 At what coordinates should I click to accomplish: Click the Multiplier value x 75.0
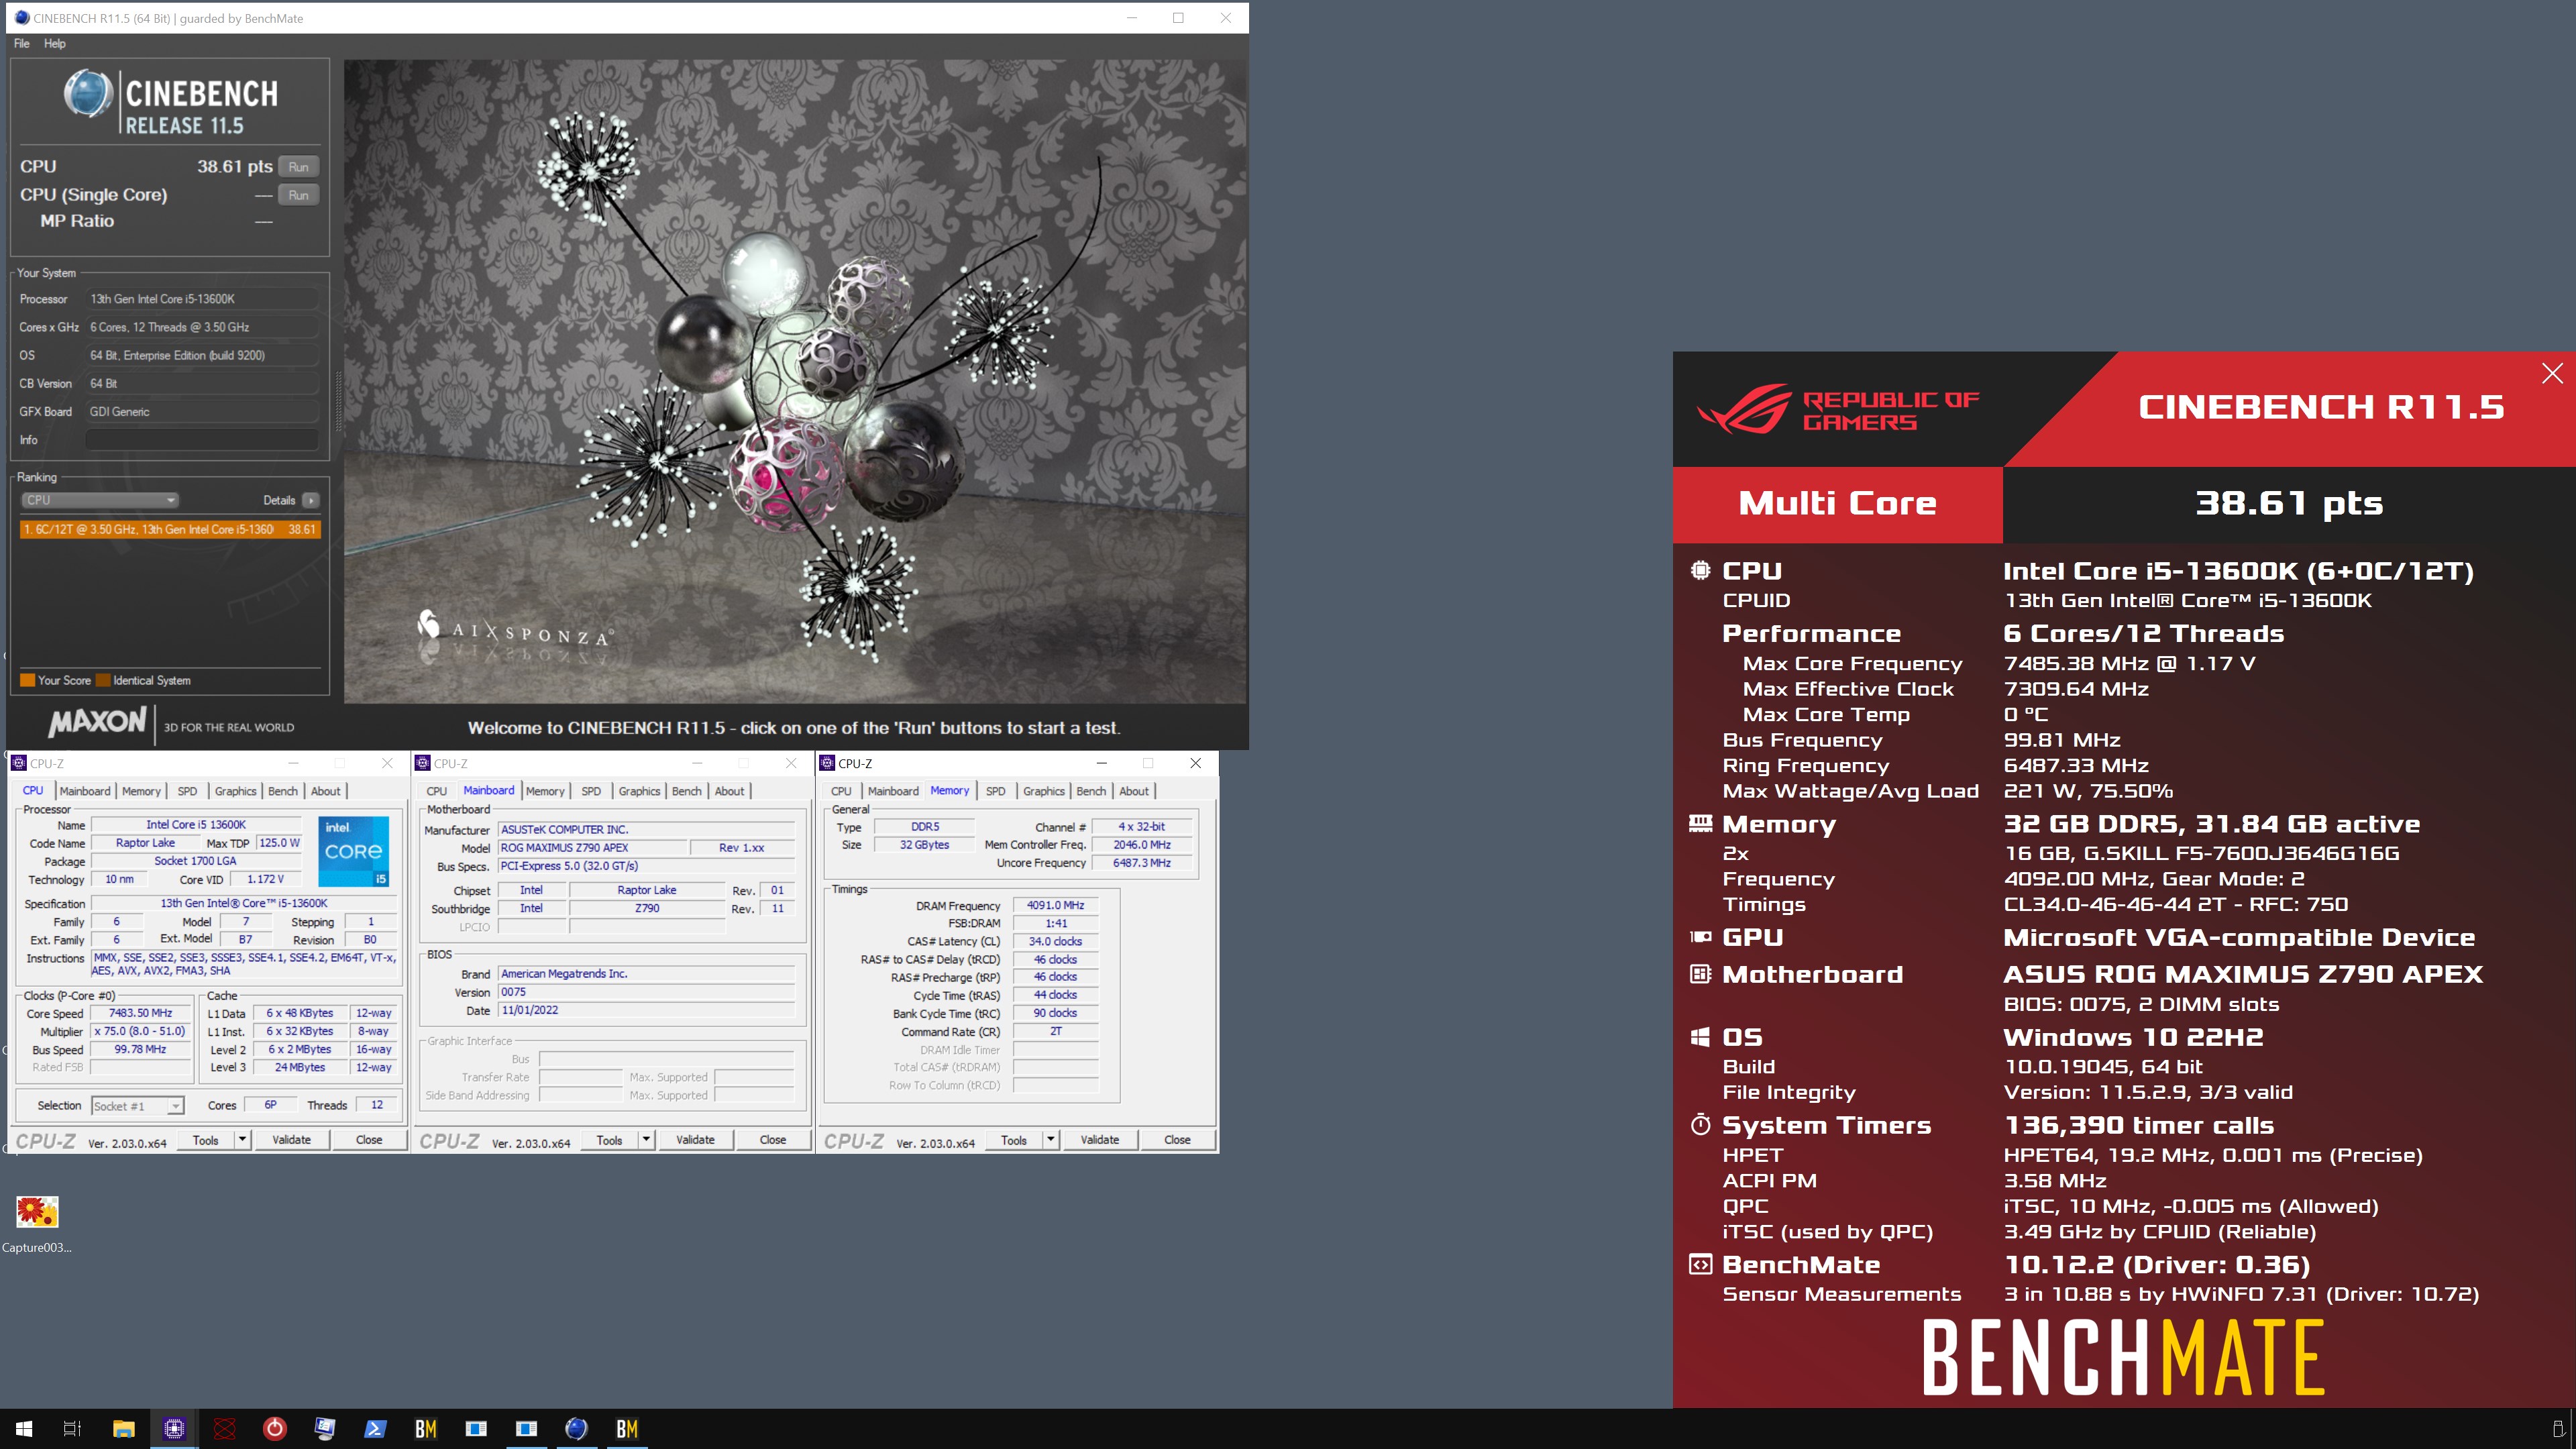pyautogui.click(x=141, y=1031)
